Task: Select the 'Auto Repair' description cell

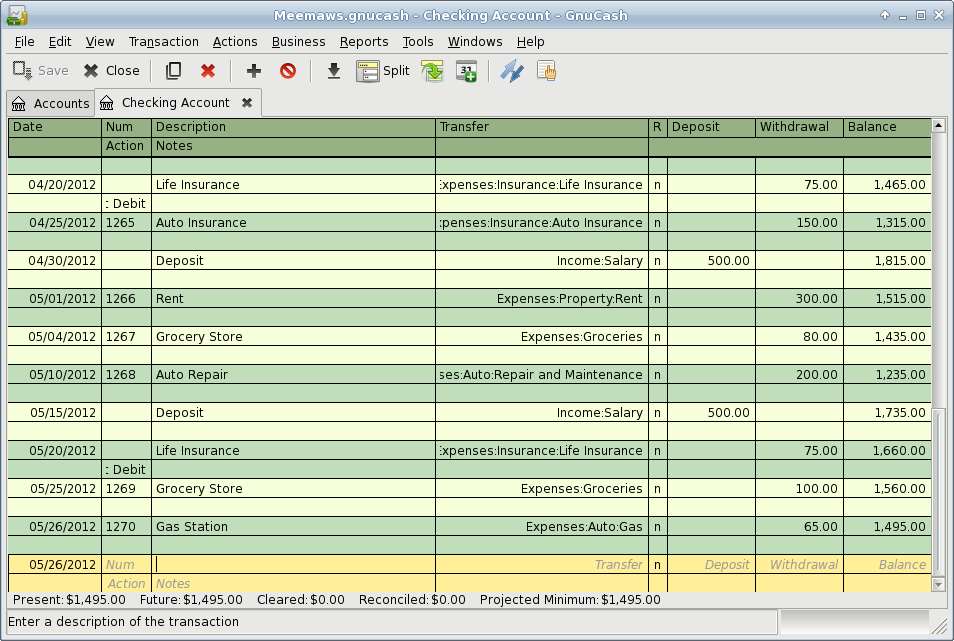Action: 293,375
